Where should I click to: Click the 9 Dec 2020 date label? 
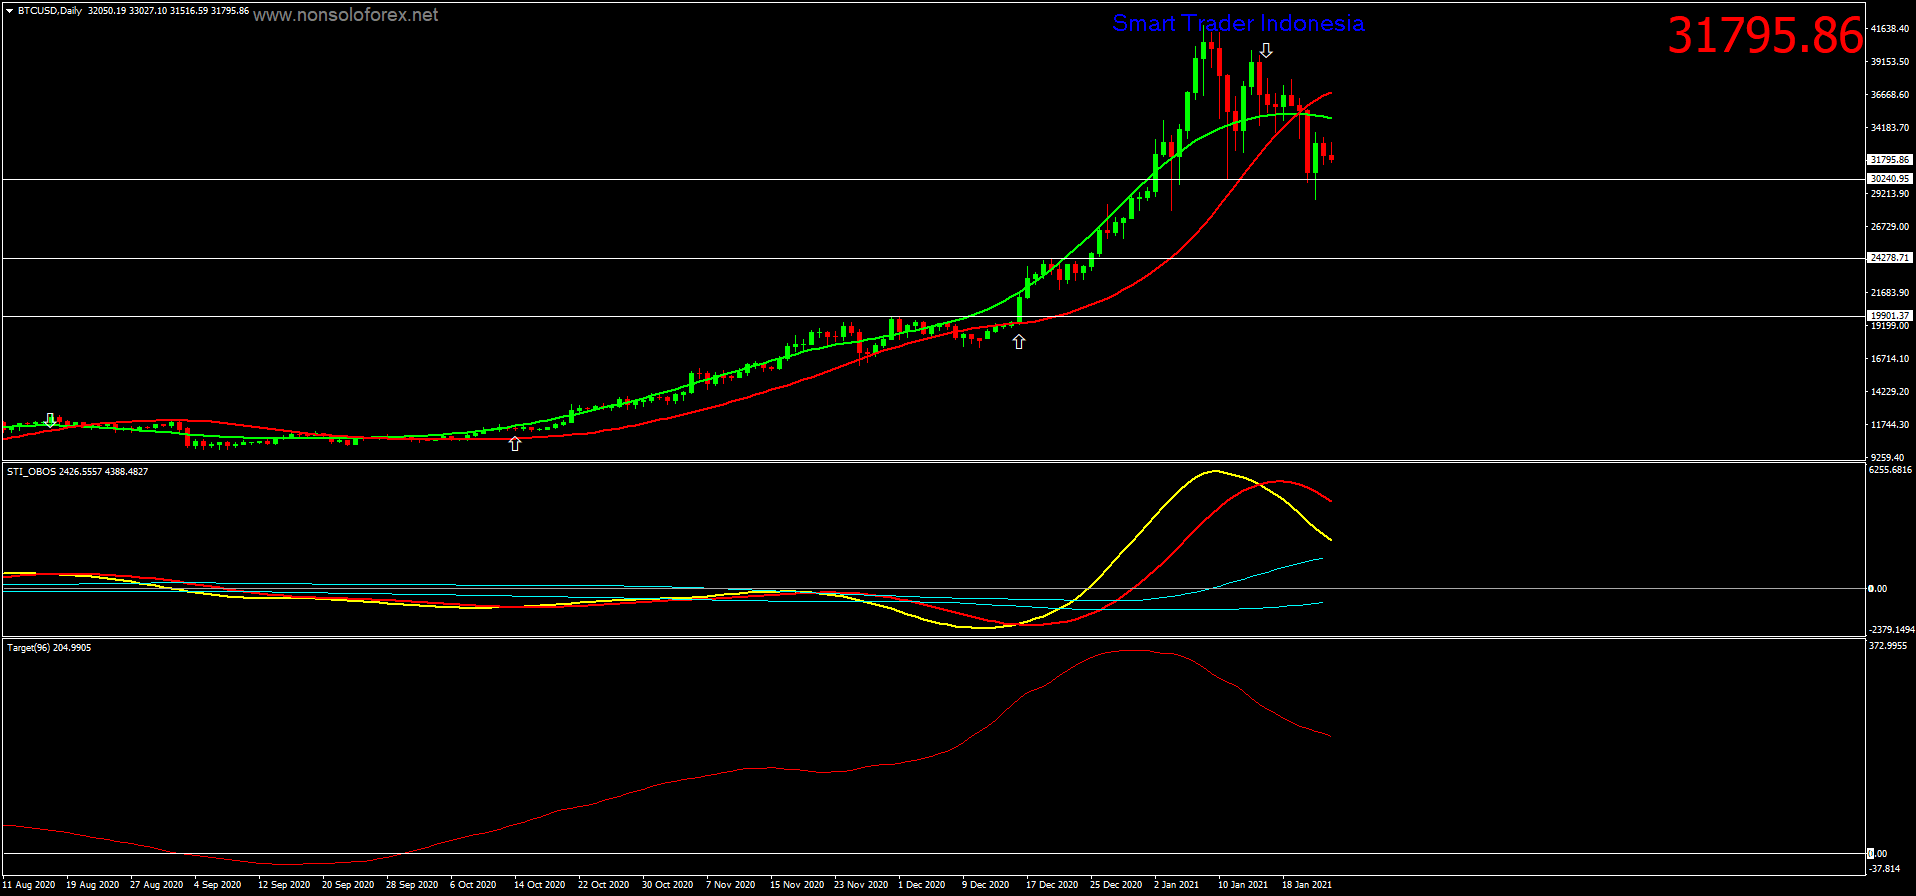pos(986,885)
